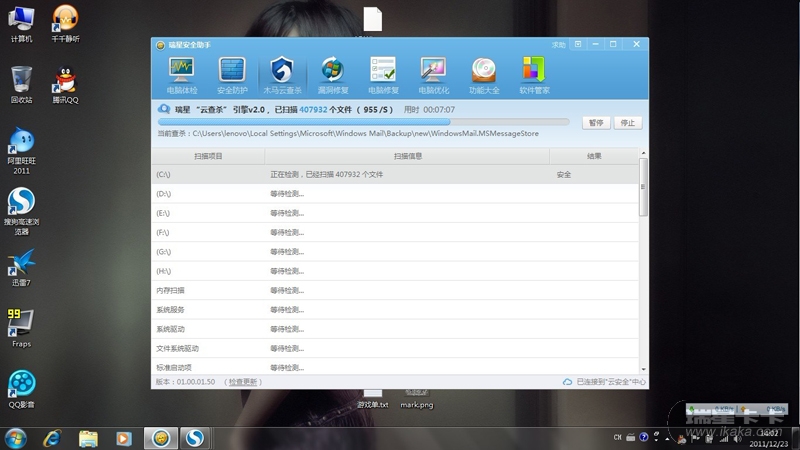Select the 电脑优化 optimization icon
Screen dimensions: 800x450
[x=433, y=75]
